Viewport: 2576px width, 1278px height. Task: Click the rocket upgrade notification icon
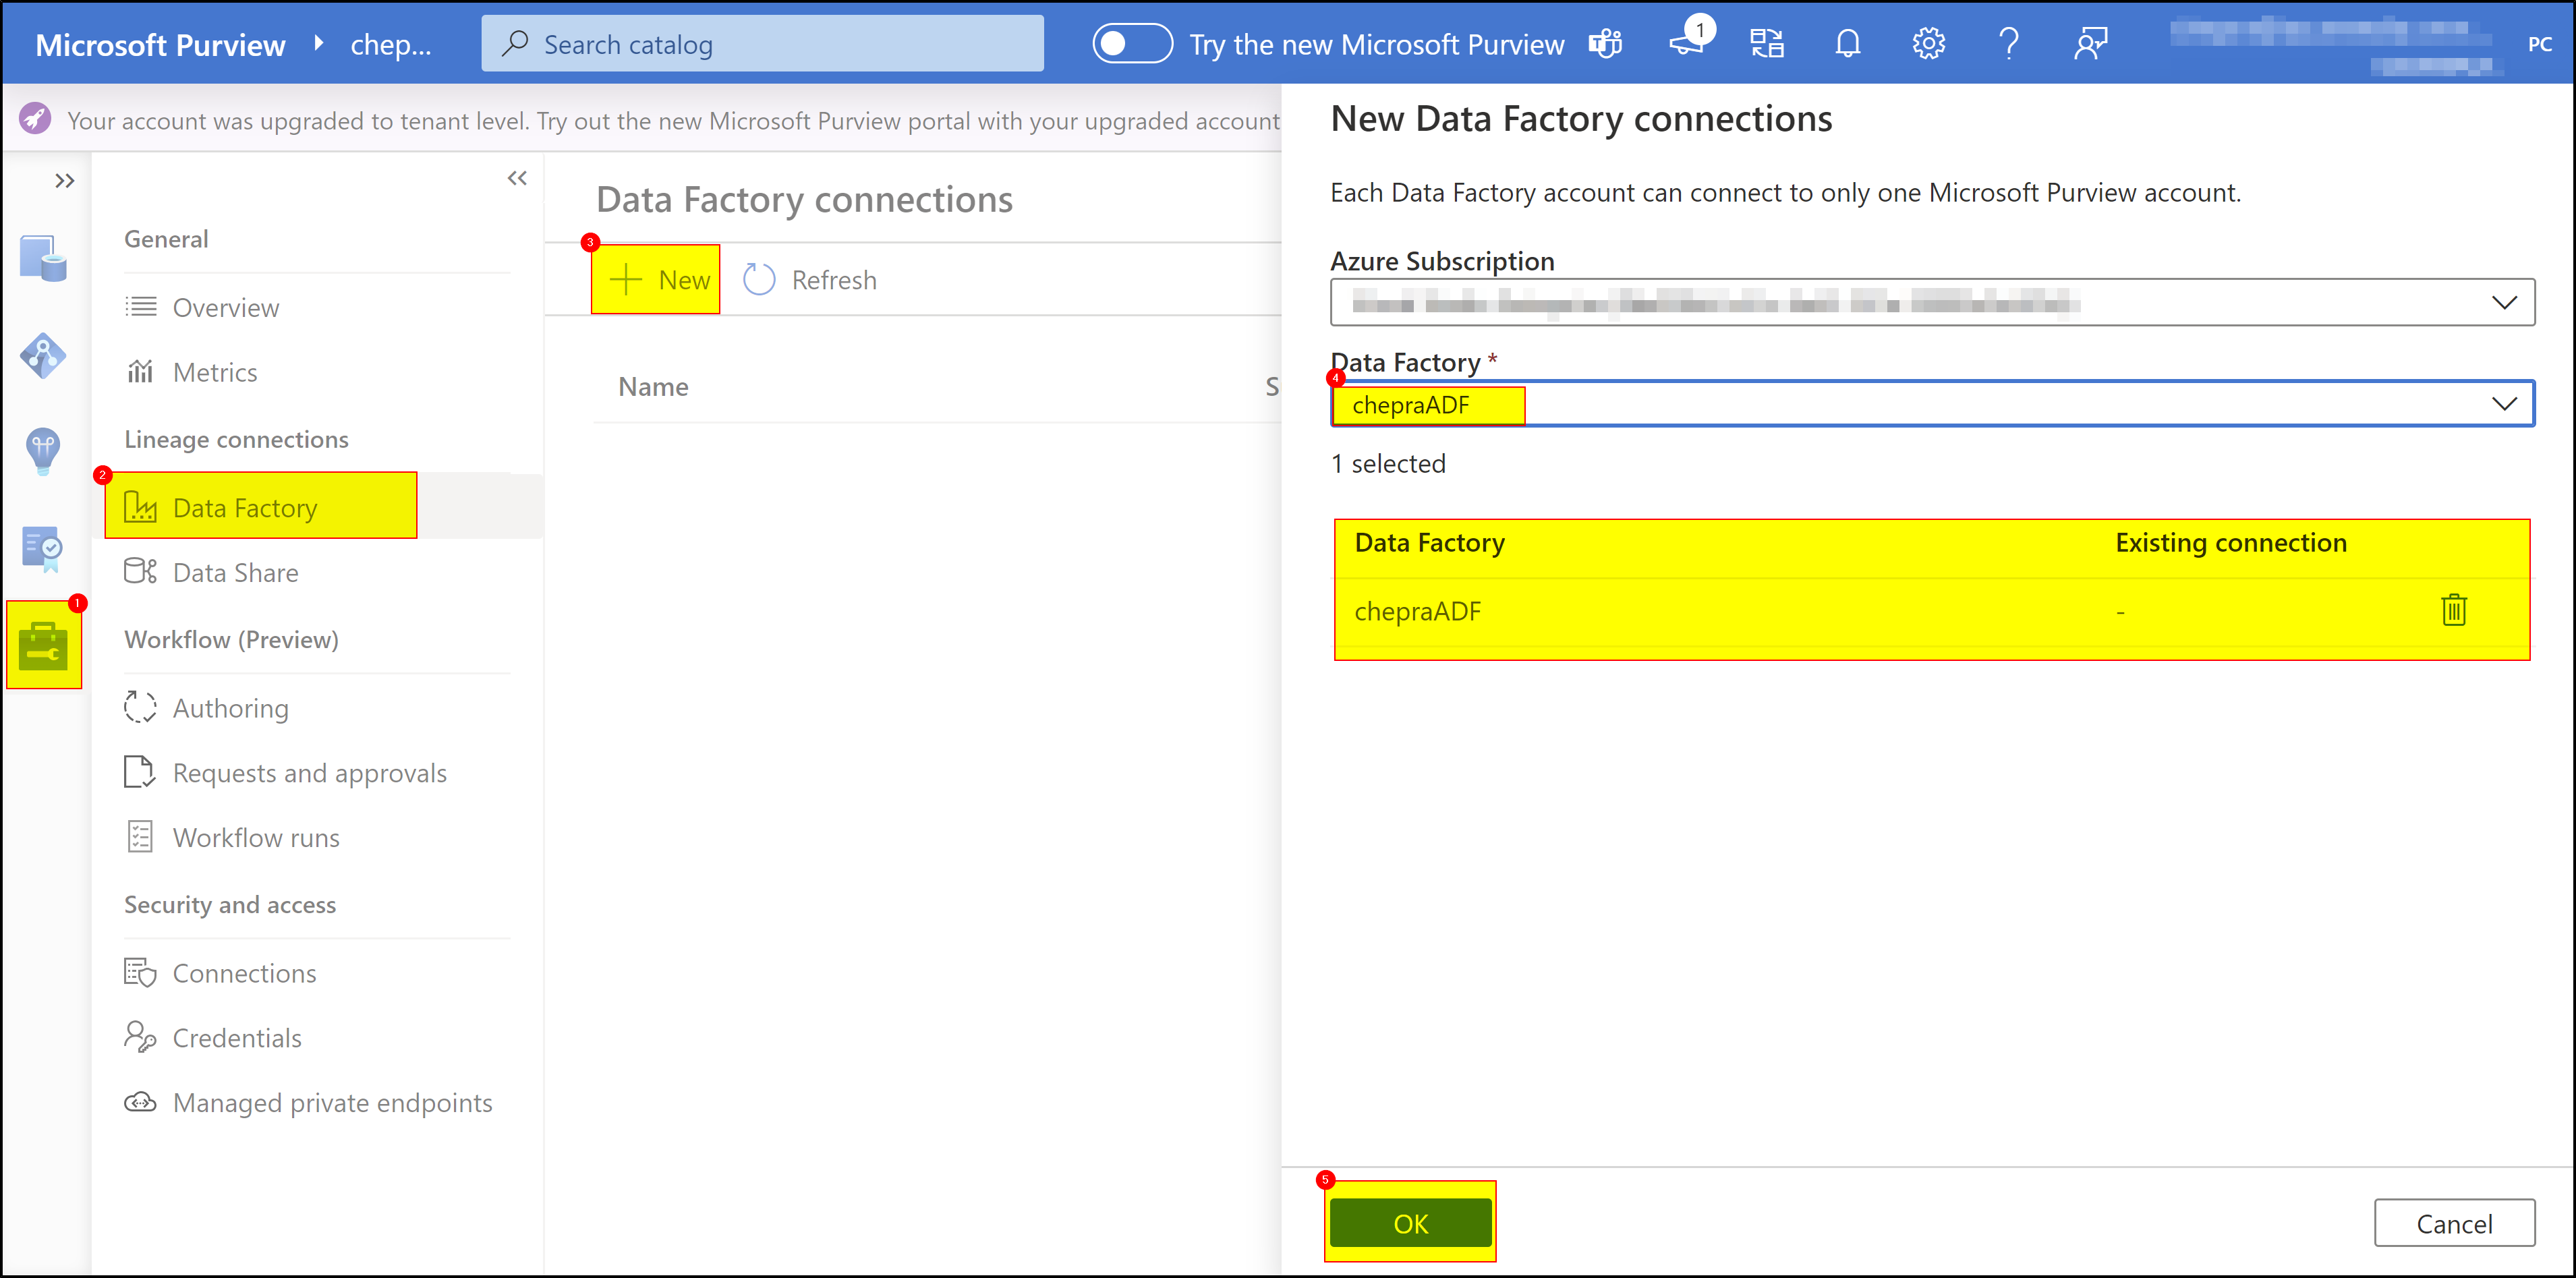[x=35, y=119]
